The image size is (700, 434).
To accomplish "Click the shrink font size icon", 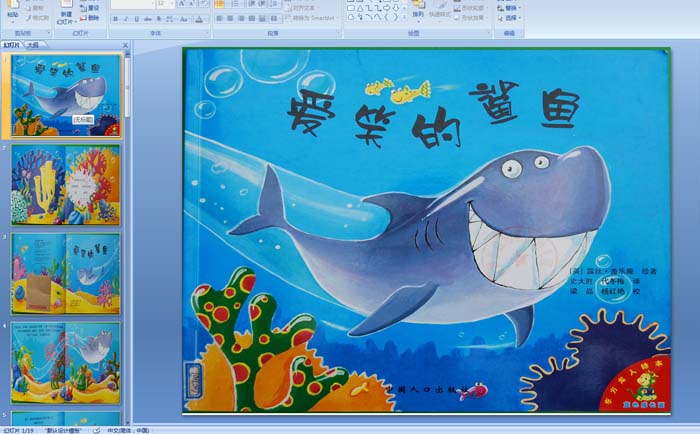I will [x=192, y=4].
